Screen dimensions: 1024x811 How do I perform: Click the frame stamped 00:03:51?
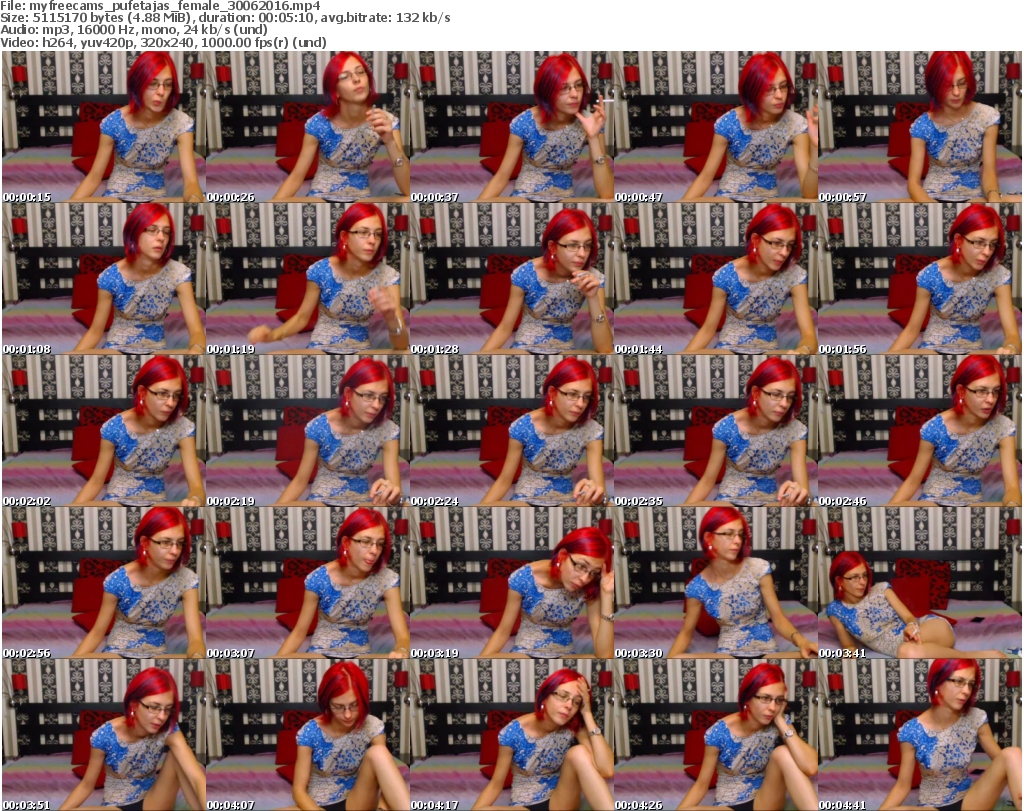103,735
